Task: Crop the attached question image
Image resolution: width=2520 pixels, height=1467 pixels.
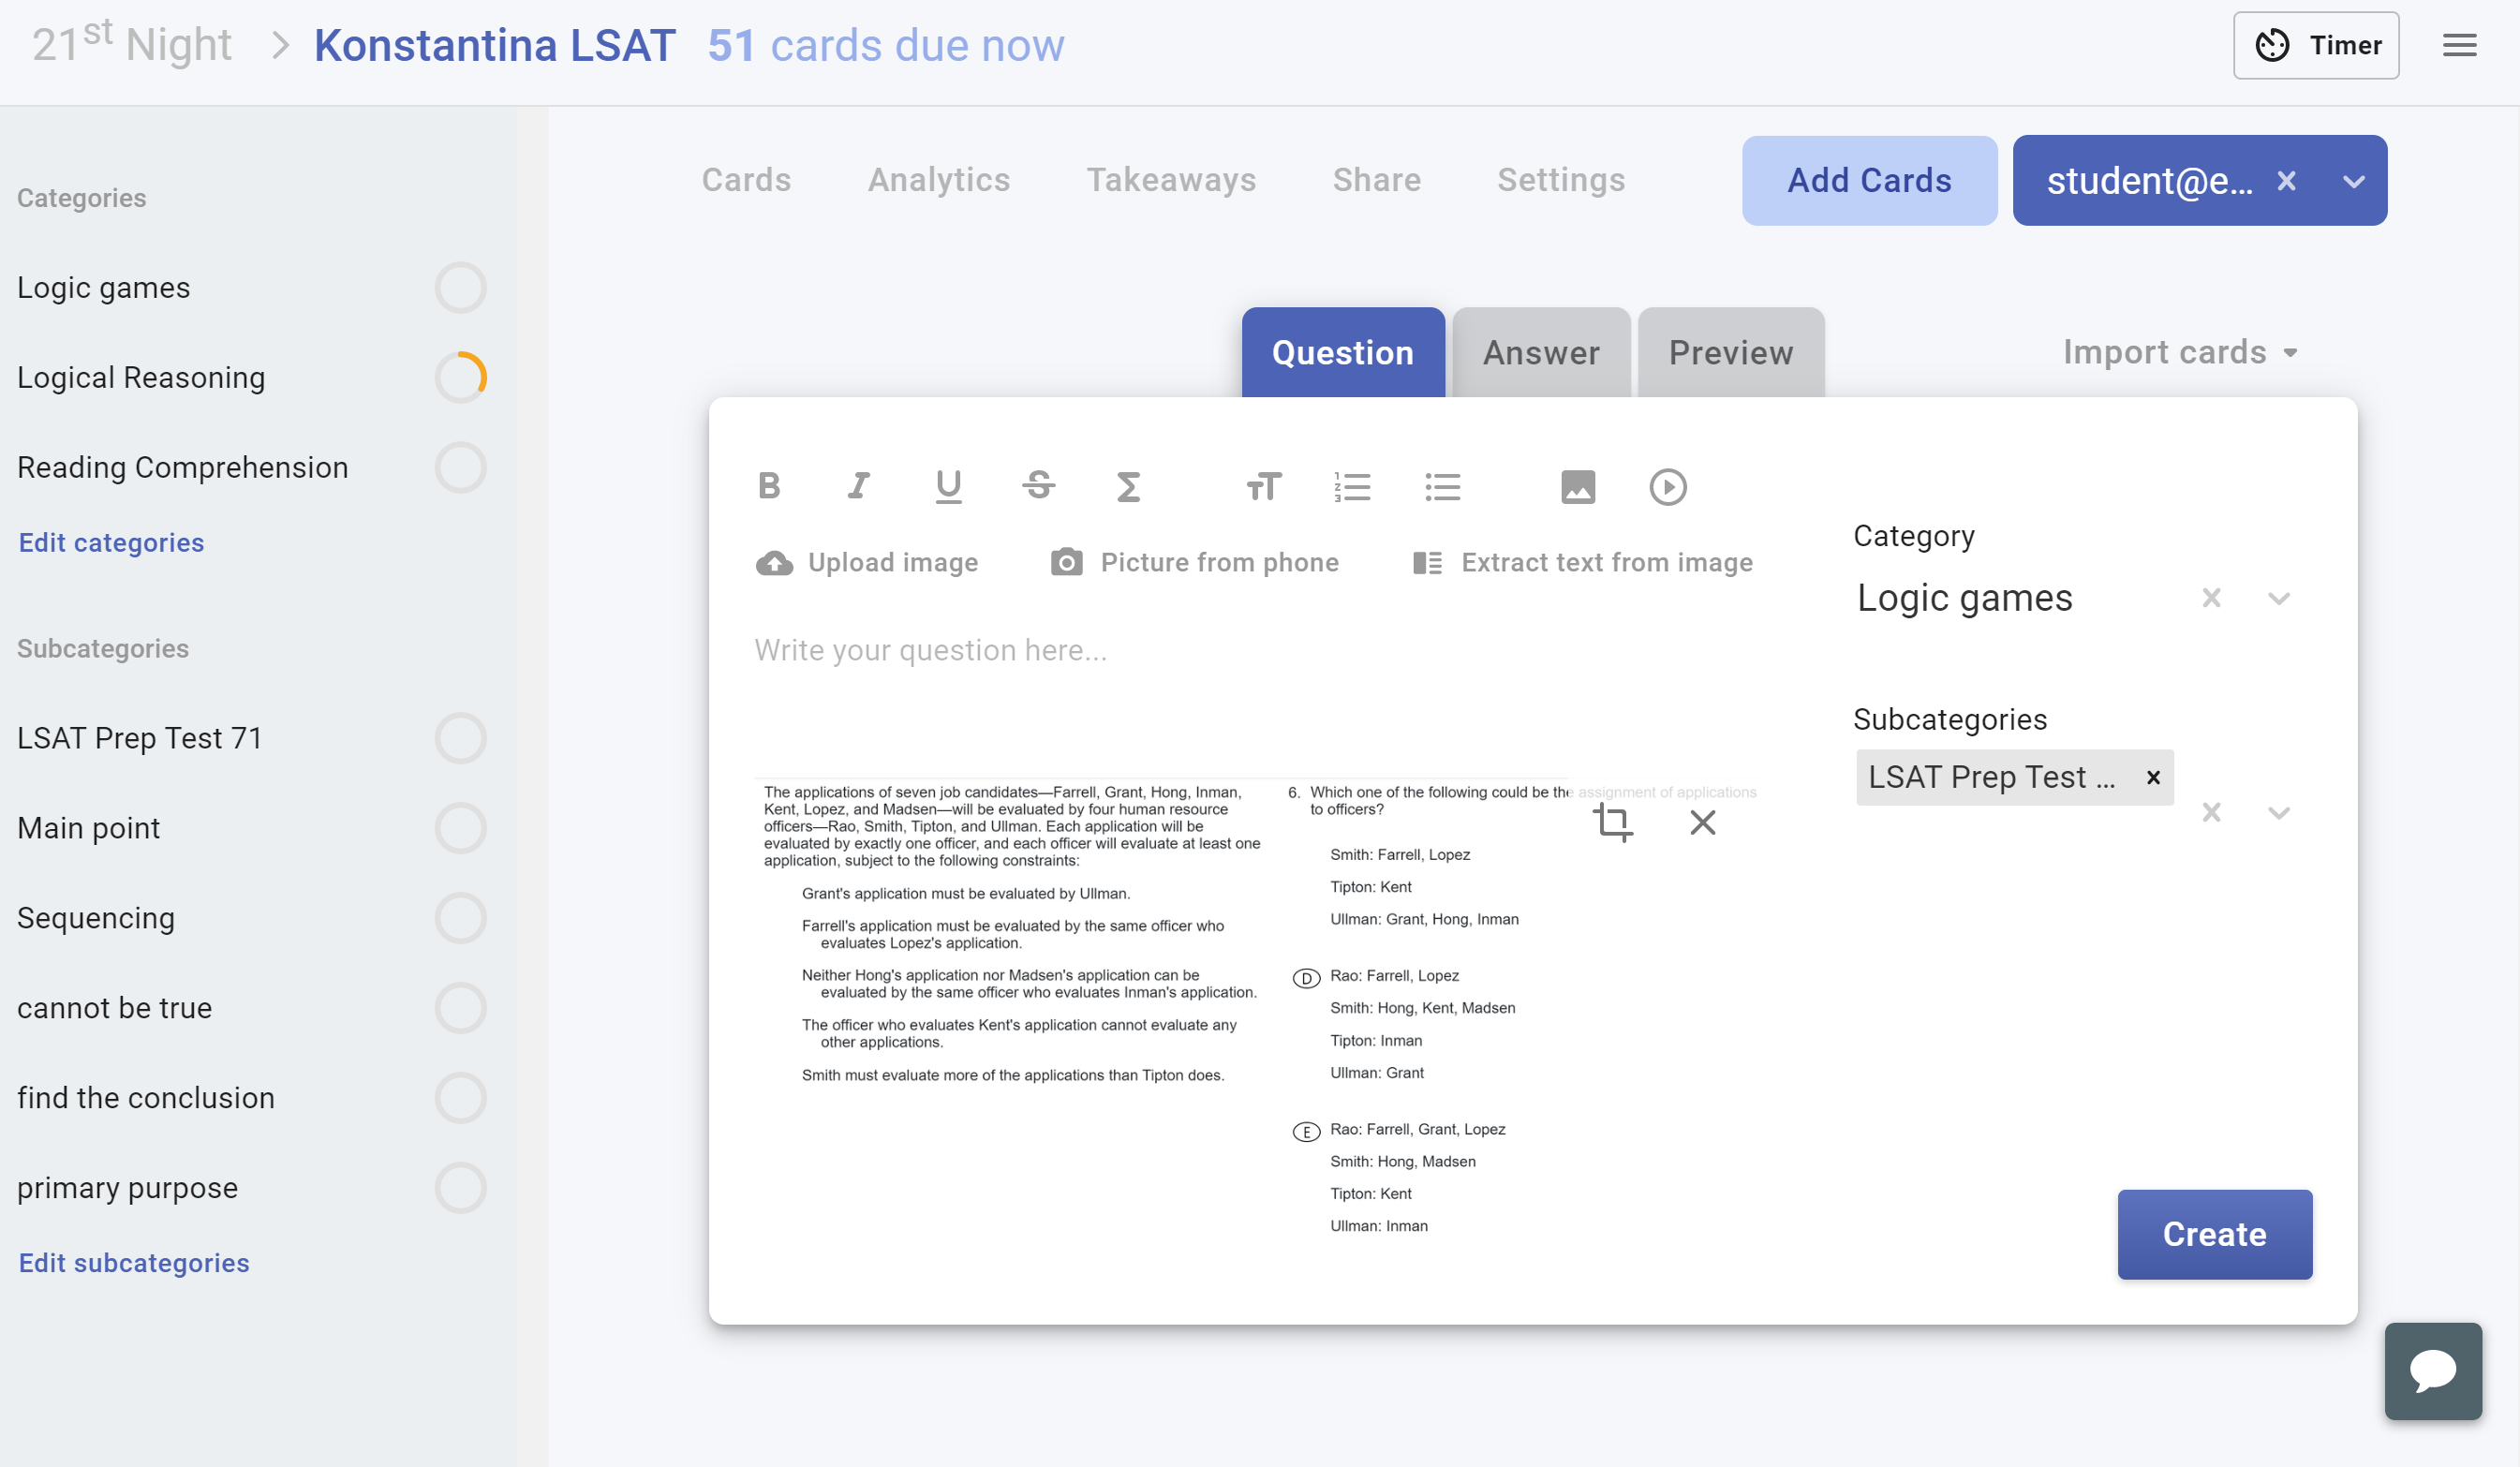Action: click(x=1612, y=822)
